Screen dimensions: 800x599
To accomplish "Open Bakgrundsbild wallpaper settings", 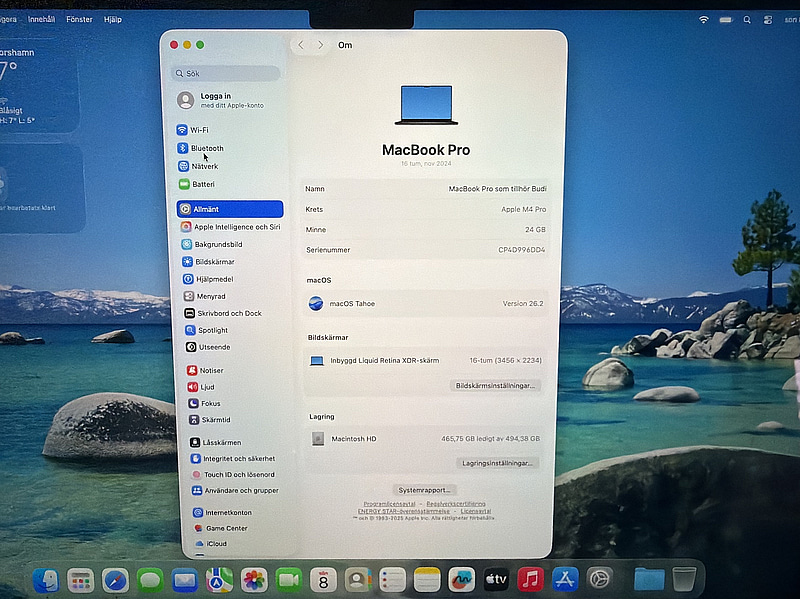I will click(x=217, y=244).
